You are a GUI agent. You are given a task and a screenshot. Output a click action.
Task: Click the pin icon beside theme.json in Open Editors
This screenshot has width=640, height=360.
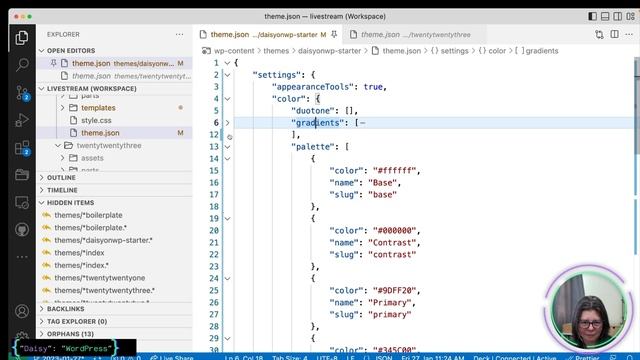pyautogui.click(x=53, y=63)
